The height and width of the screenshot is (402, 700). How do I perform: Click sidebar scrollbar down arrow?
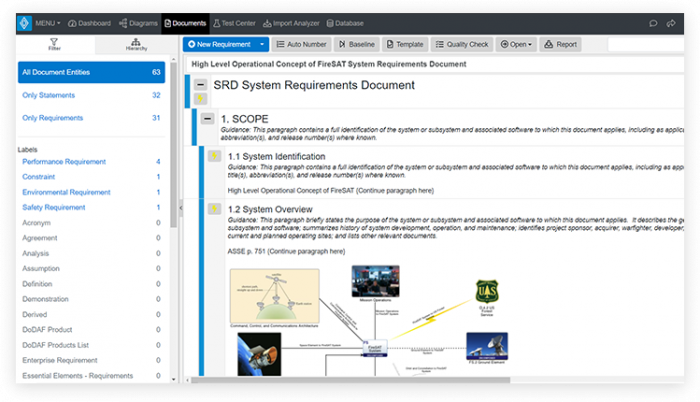(173, 379)
